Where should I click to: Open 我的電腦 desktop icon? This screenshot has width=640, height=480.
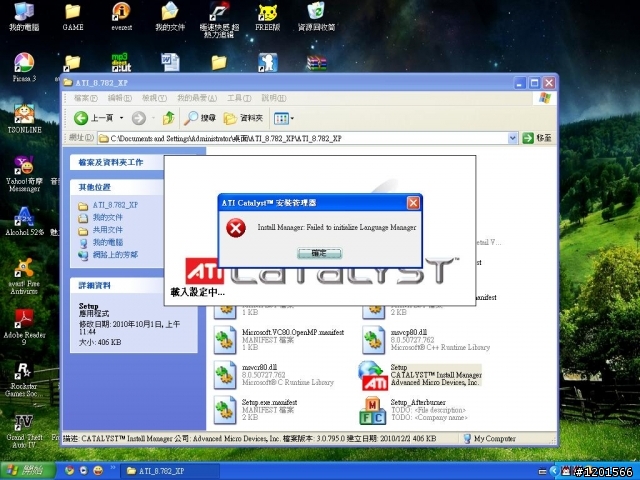pyautogui.click(x=24, y=17)
